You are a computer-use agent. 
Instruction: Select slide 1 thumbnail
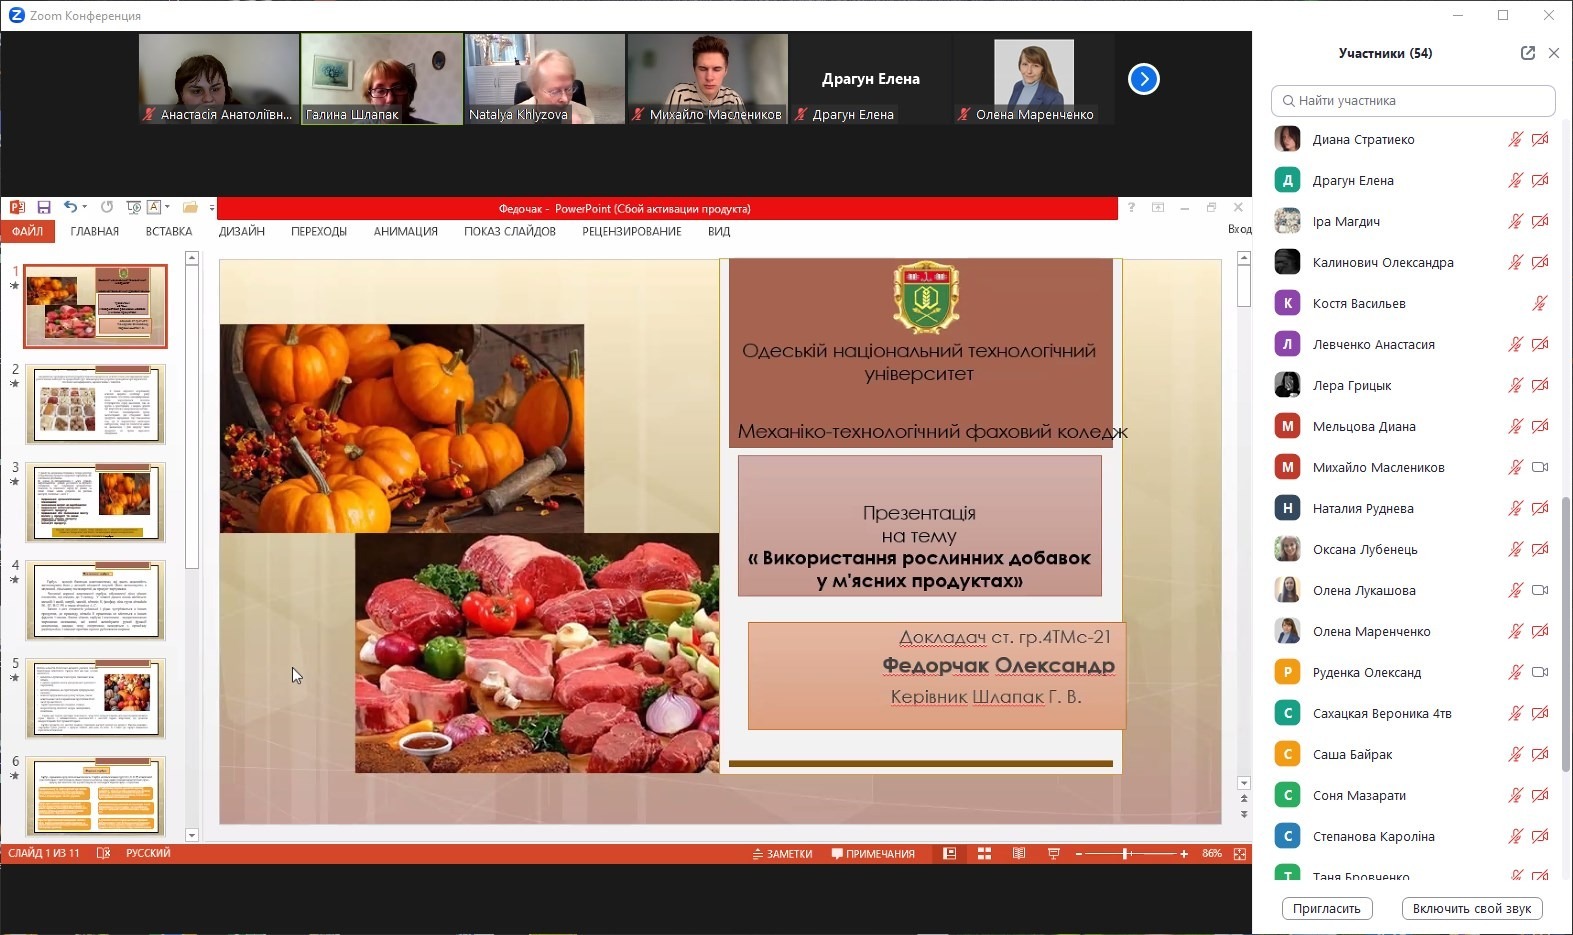[95, 306]
